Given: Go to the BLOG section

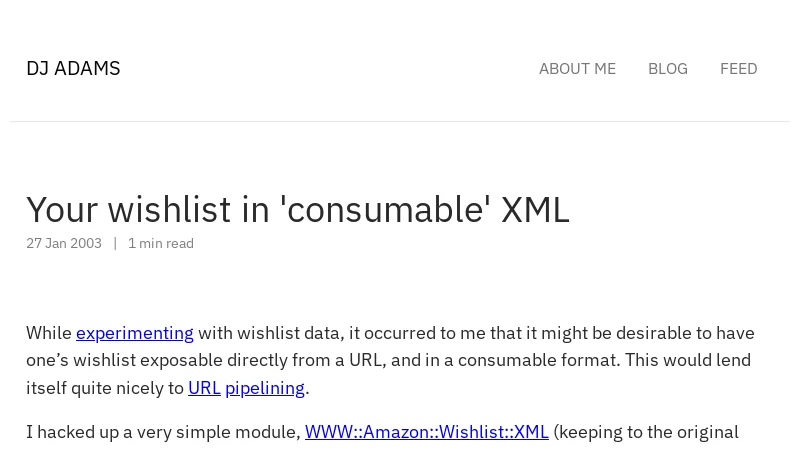Looking at the screenshot, I should click(667, 69).
